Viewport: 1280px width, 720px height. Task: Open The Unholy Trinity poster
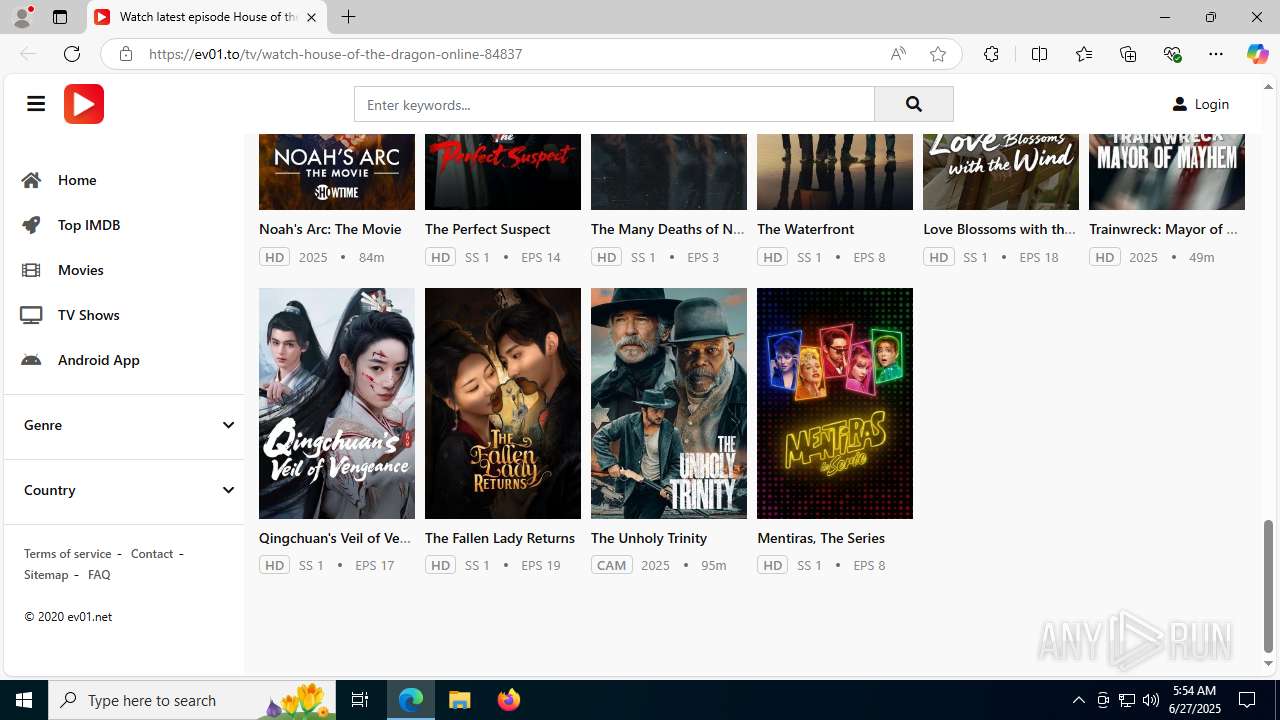pyautogui.click(x=669, y=403)
